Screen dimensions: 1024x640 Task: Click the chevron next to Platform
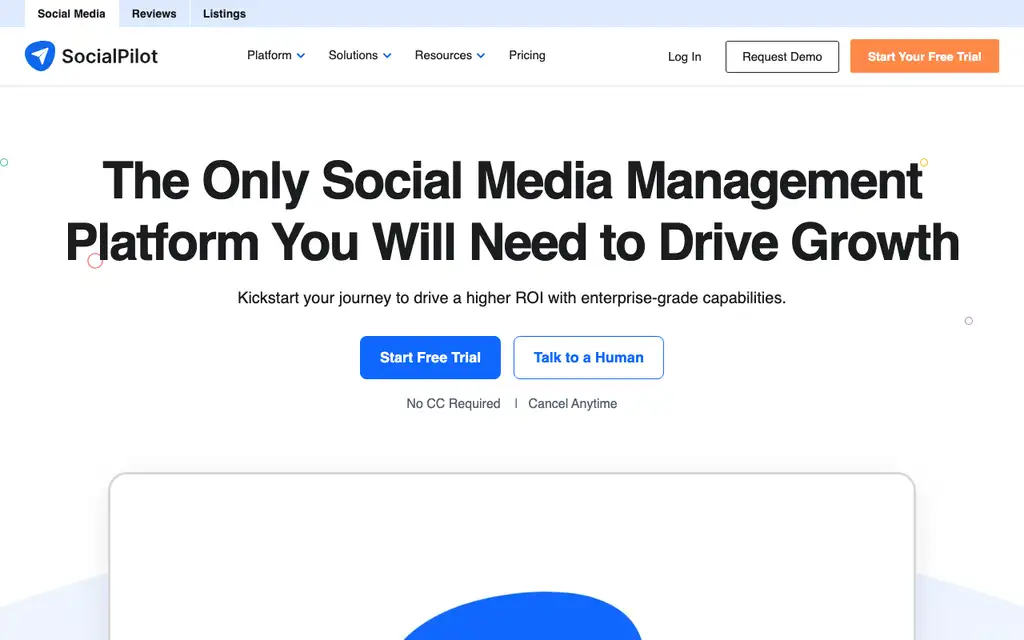tap(301, 56)
